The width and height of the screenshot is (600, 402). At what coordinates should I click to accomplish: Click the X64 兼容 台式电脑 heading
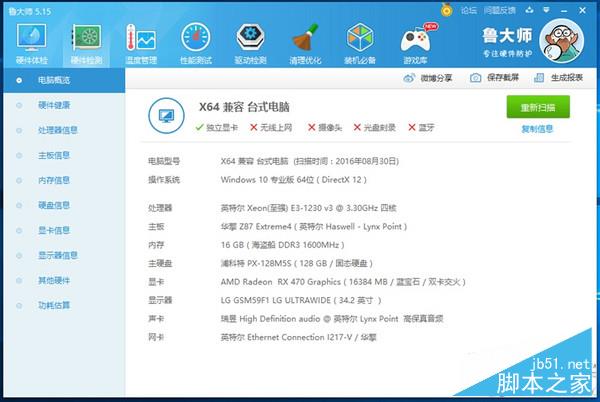(244, 107)
